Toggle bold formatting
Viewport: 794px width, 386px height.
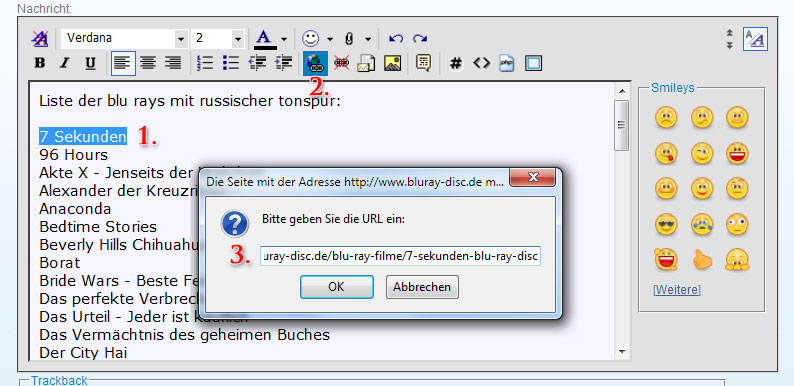[39, 63]
